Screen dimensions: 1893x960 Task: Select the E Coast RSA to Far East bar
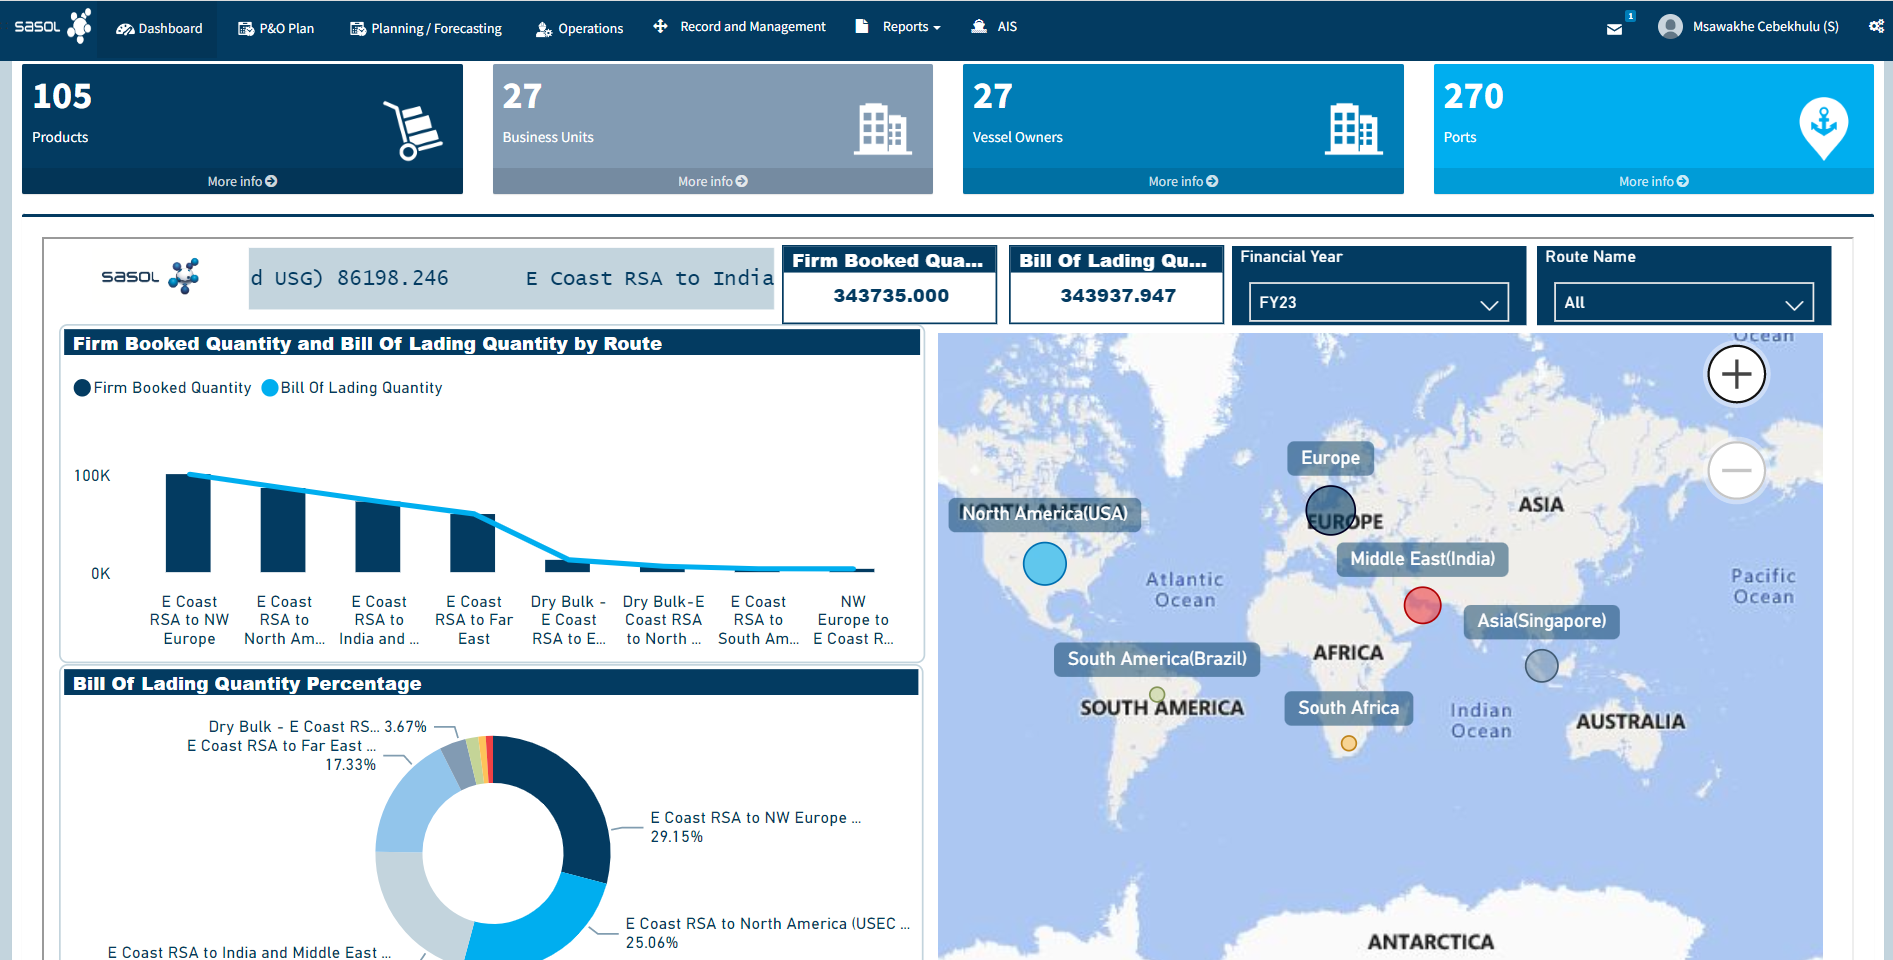click(473, 543)
